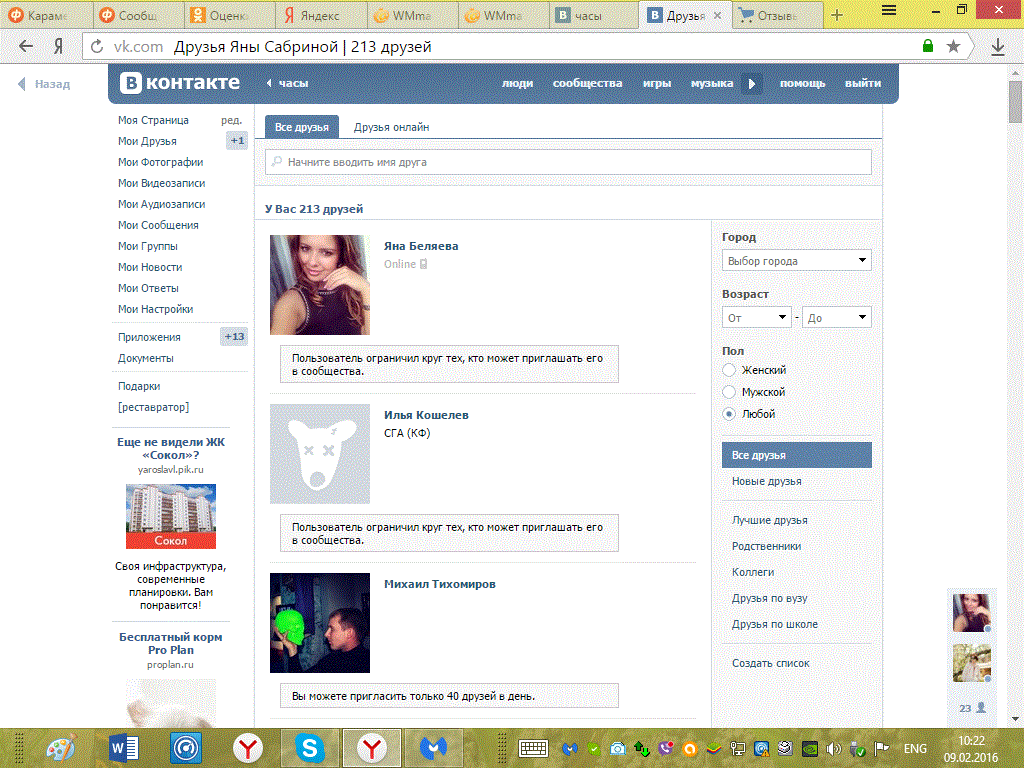Click the VKontakte logo
Viewport: 1024px width, 768px height.
tap(180, 83)
